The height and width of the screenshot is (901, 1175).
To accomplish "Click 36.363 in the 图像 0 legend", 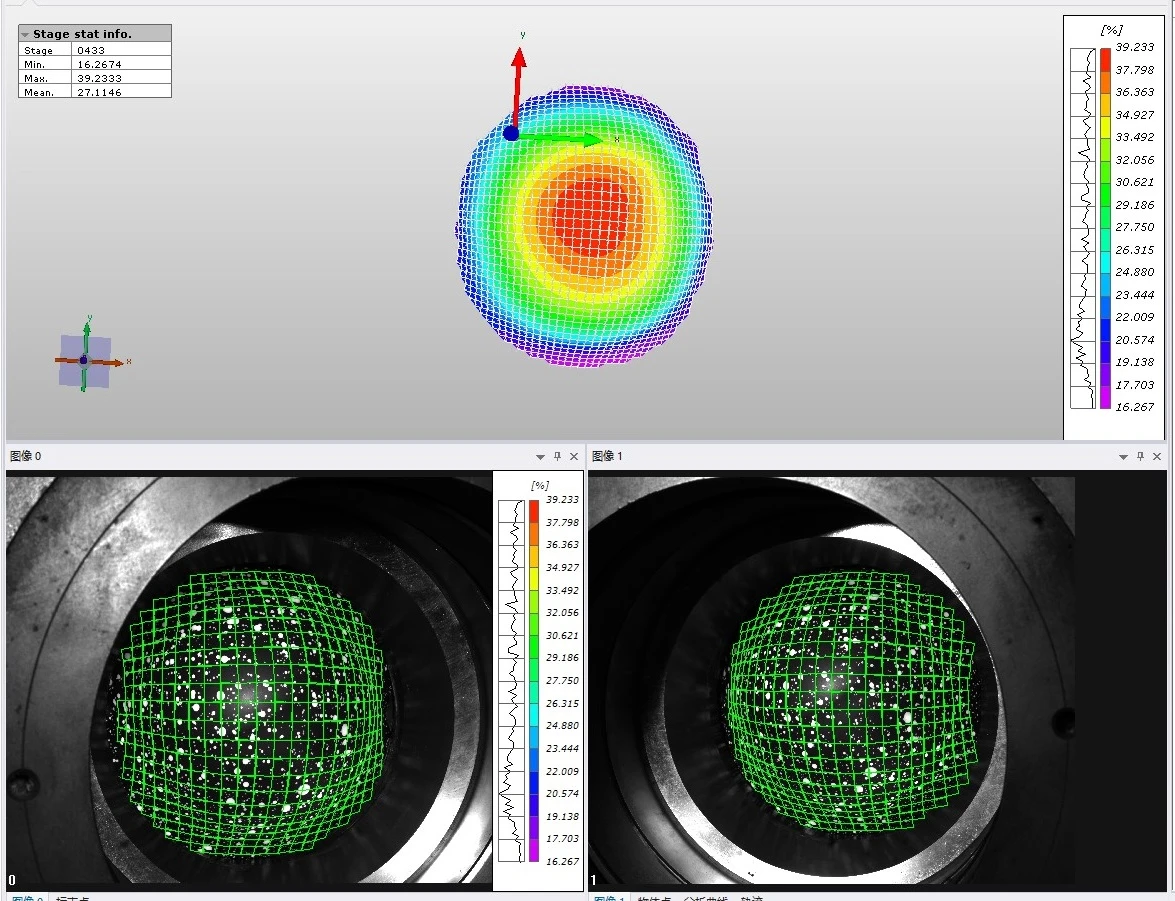I will point(562,544).
